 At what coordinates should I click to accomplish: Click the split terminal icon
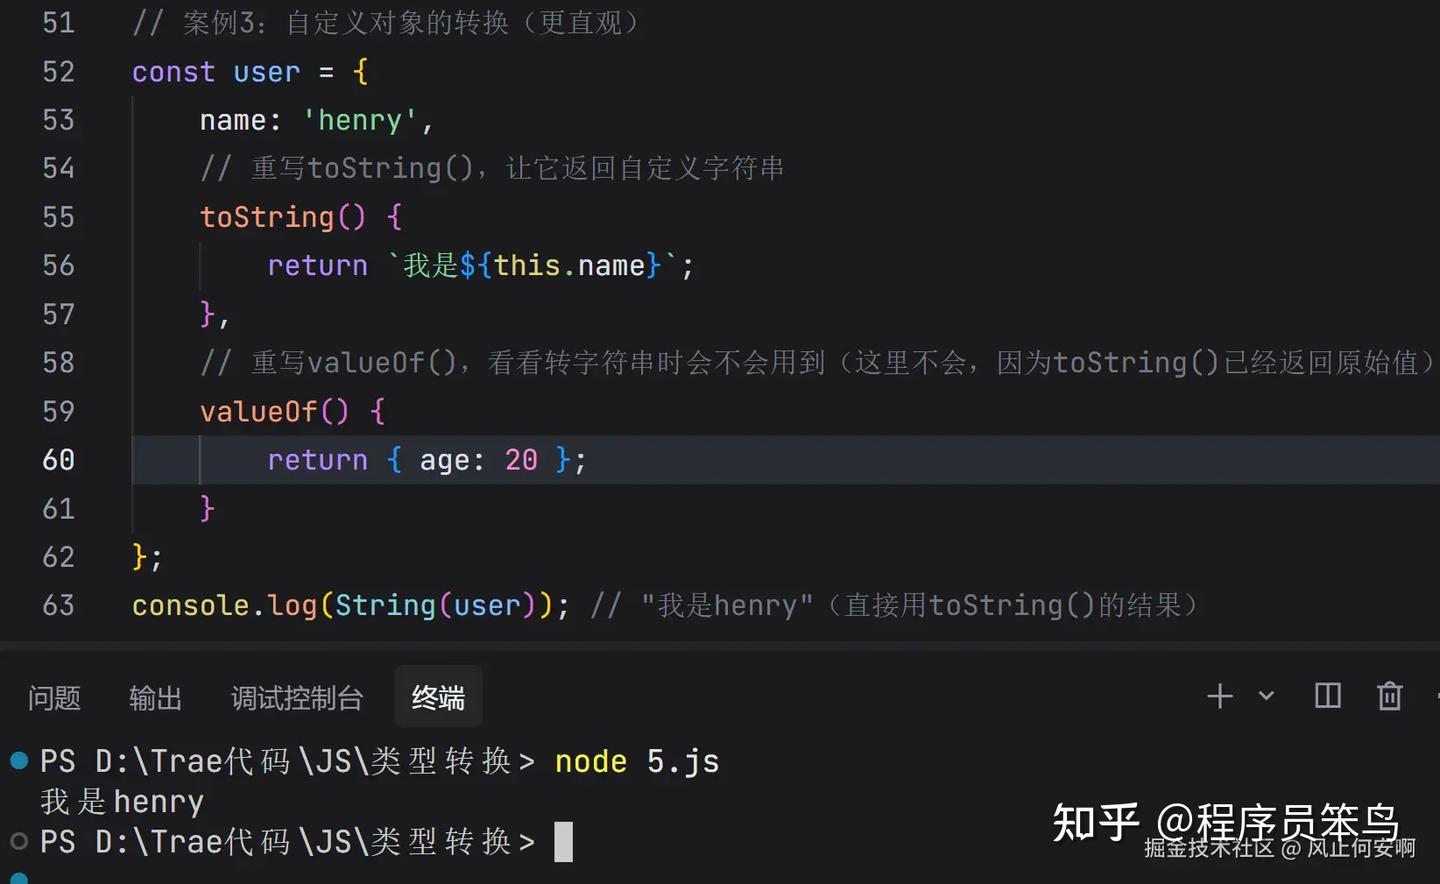pos(1327,696)
